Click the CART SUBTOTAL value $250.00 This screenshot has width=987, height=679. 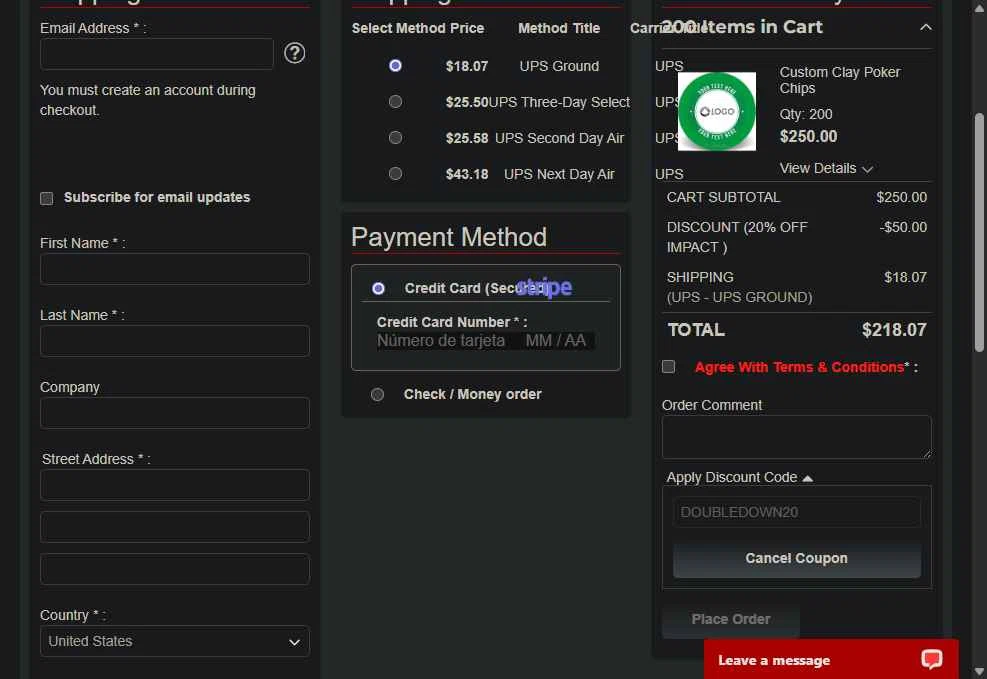[901, 198]
